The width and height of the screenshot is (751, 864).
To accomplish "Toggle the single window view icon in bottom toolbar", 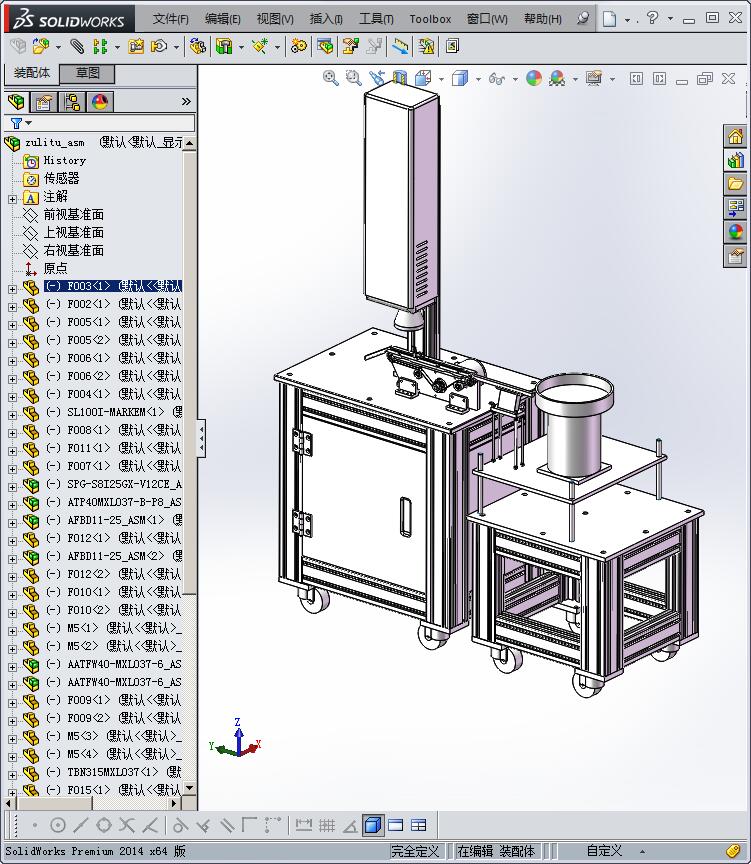I will (x=396, y=825).
